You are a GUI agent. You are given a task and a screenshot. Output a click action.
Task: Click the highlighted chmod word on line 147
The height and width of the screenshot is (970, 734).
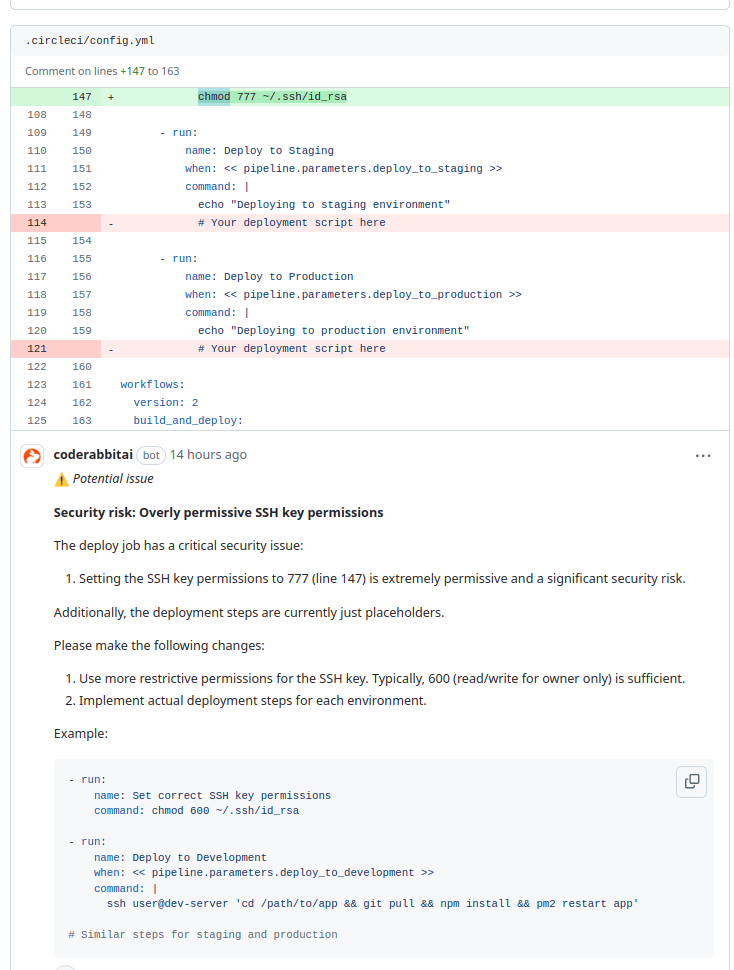coord(213,97)
